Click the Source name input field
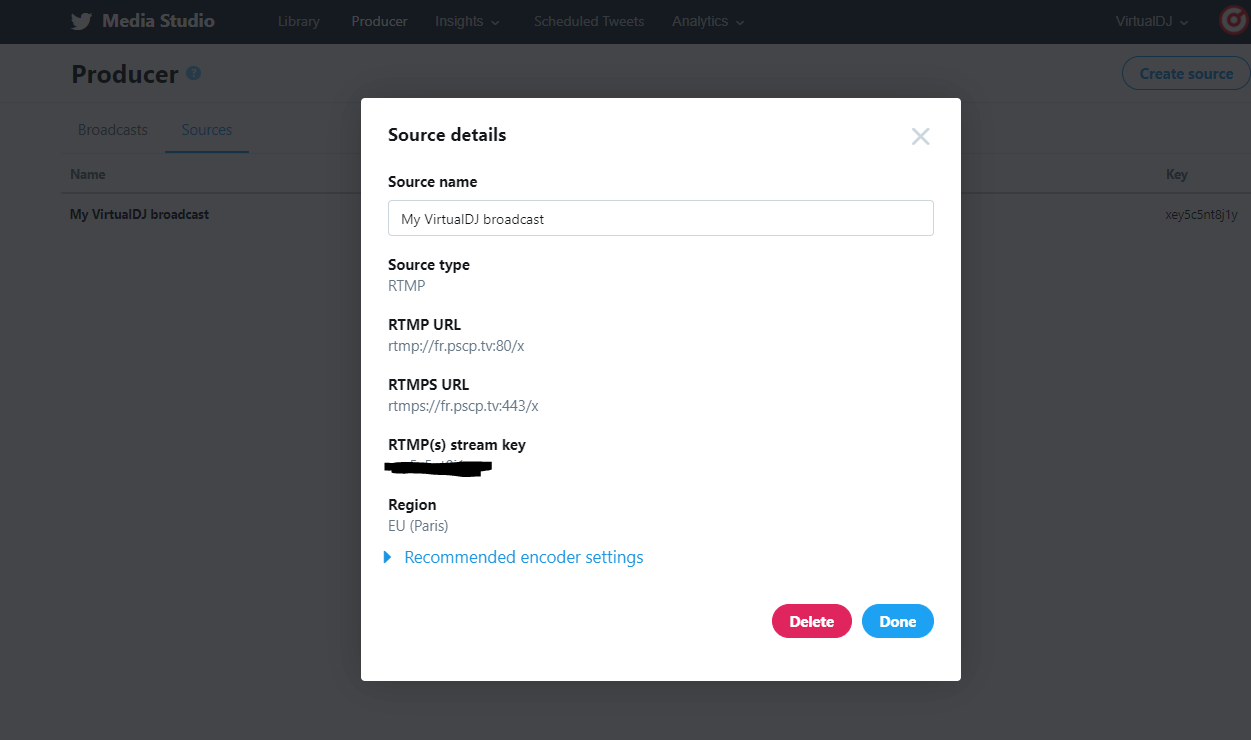Image resolution: width=1251 pixels, height=740 pixels. tap(661, 218)
